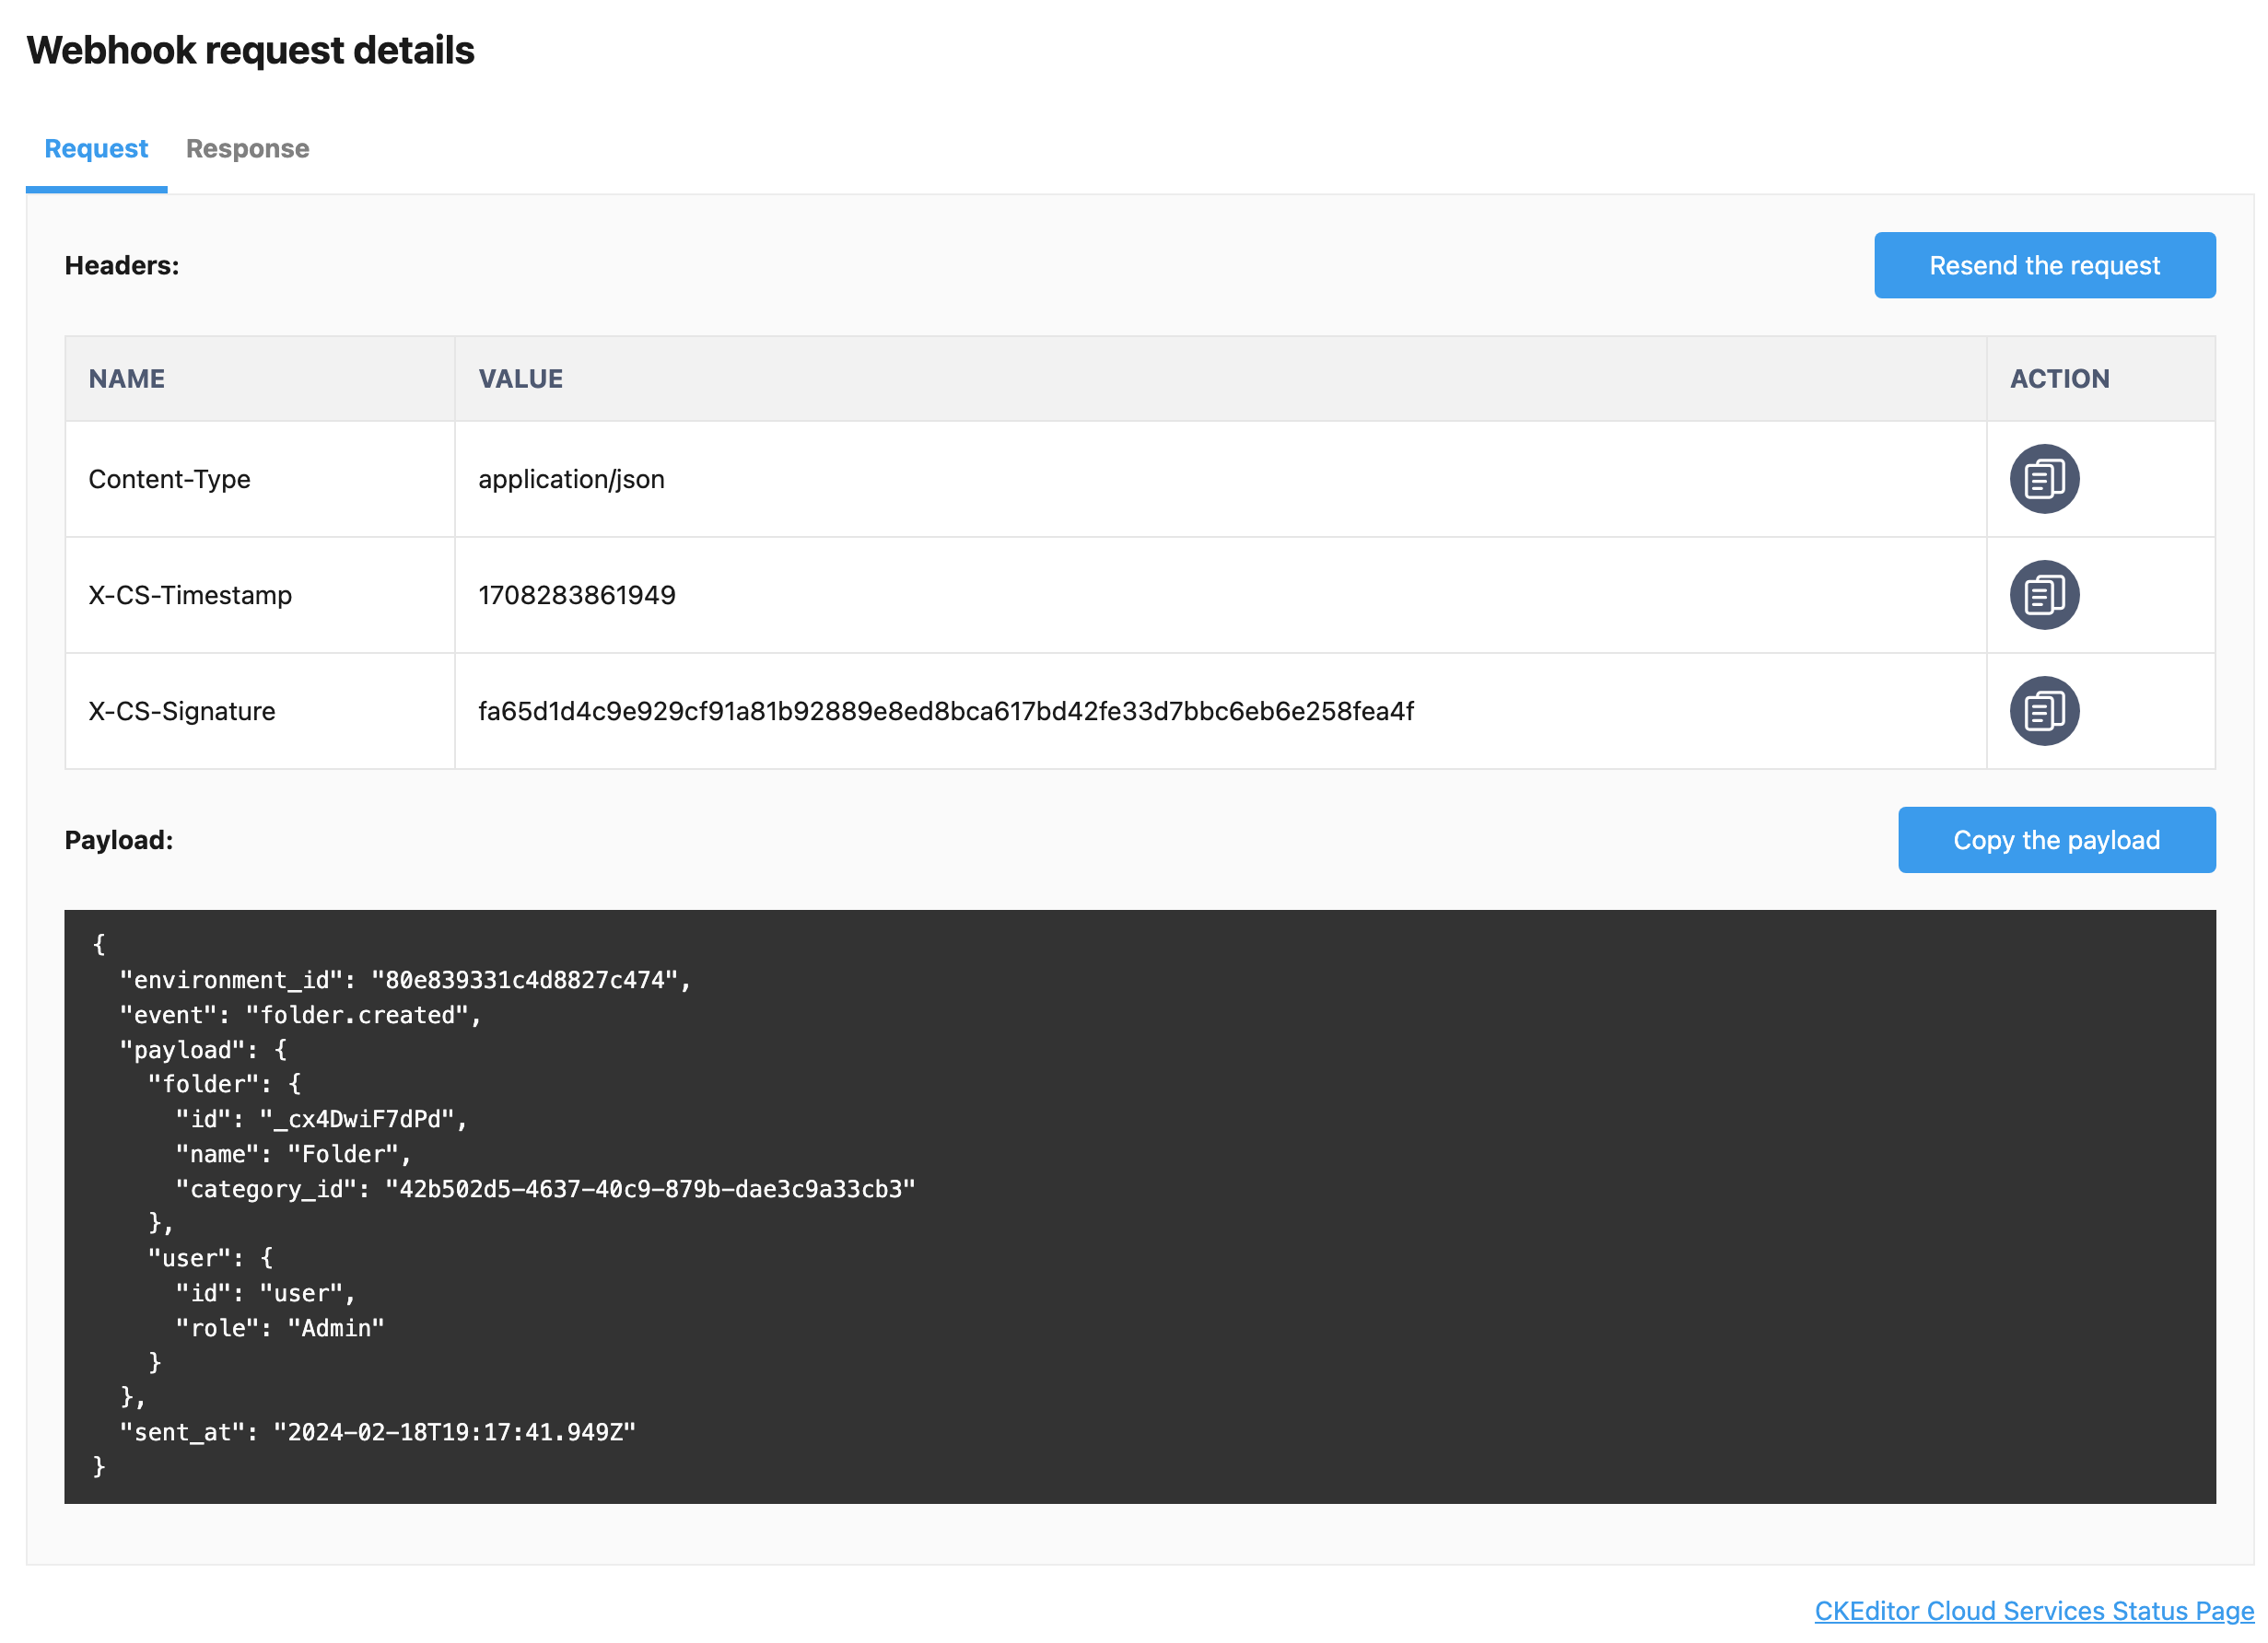Click the ACTION column header
The height and width of the screenshot is (1643, 2268).
(2100, 379)
